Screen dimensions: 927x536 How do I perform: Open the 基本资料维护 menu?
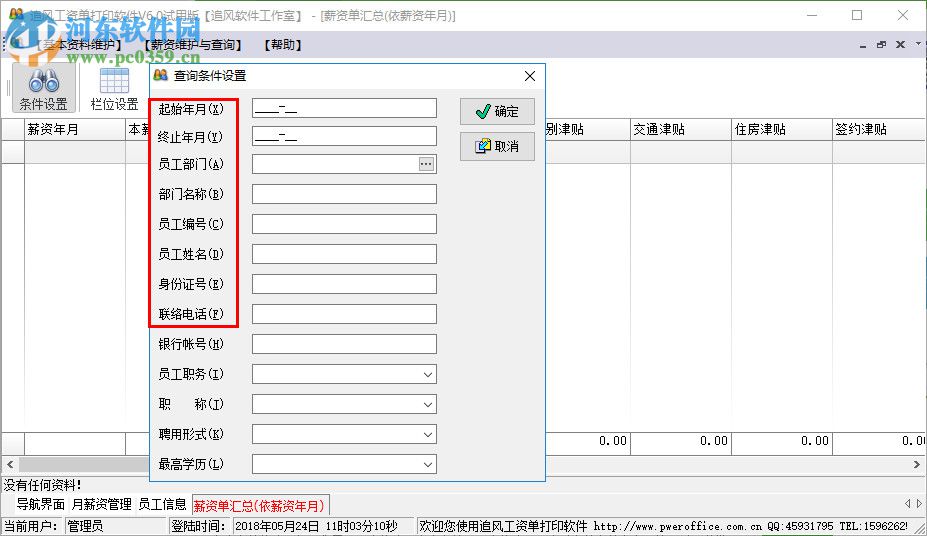79,45
